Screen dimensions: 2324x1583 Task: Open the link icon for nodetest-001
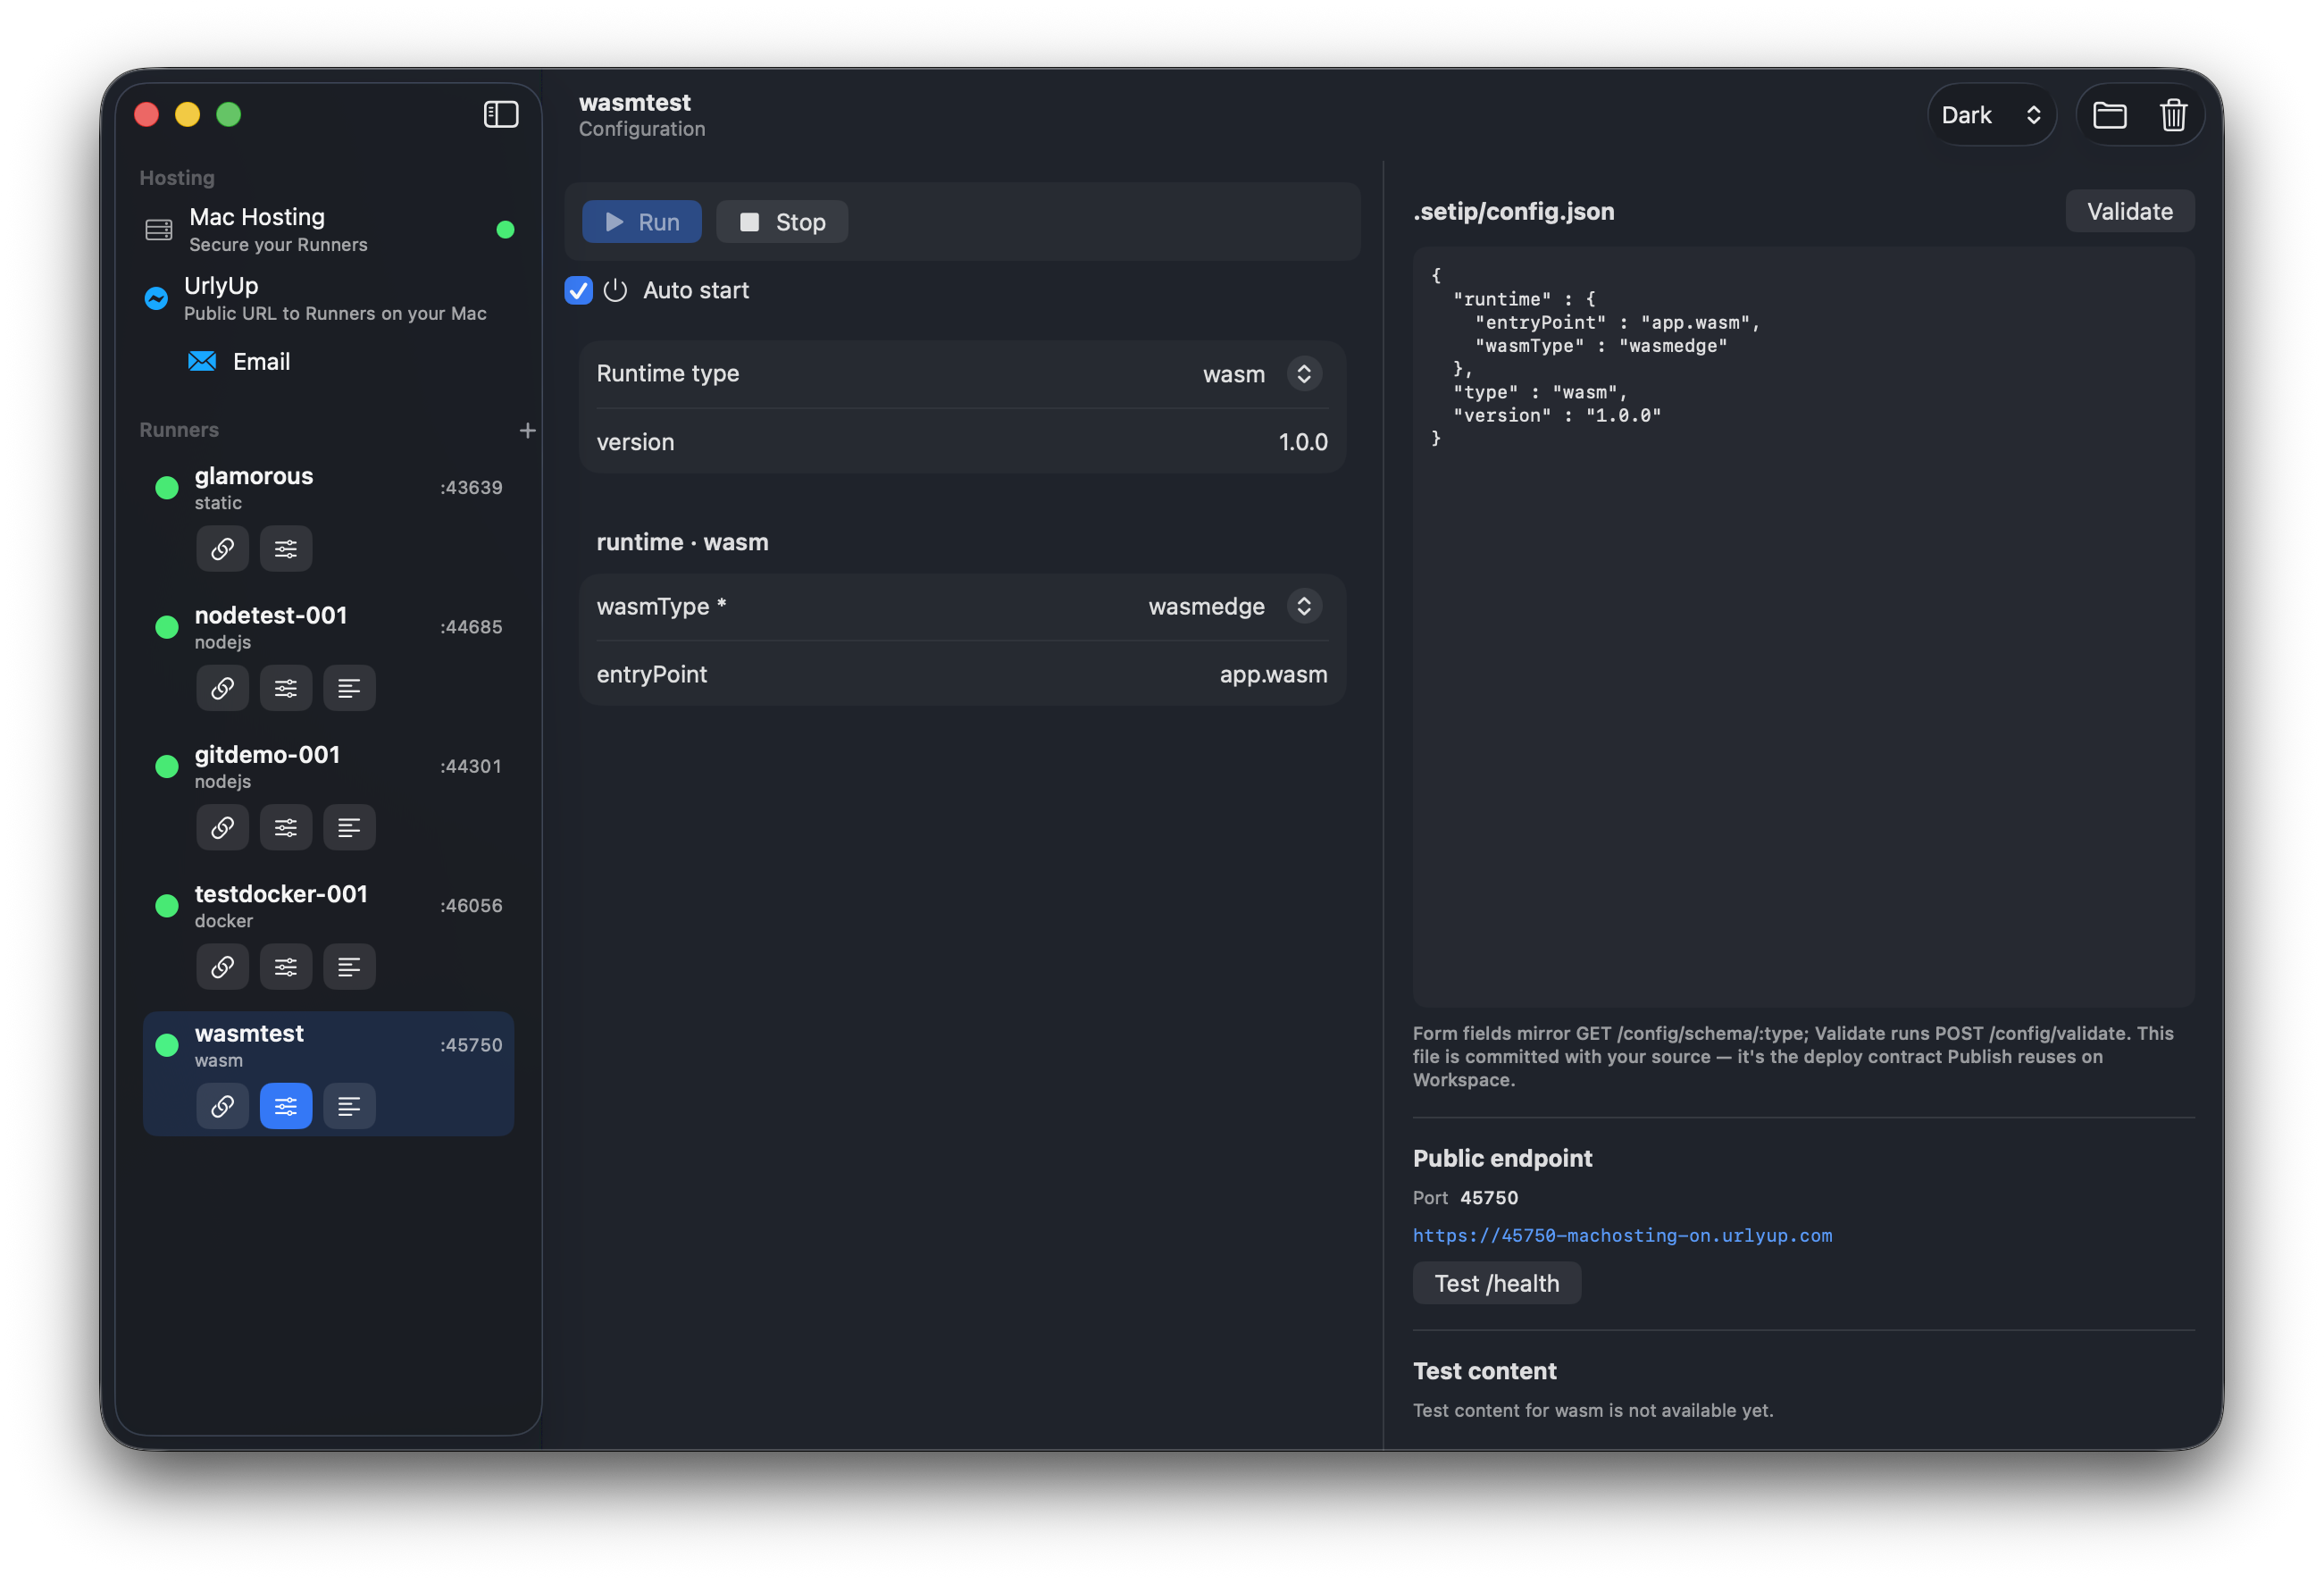(x=222, y=688)
